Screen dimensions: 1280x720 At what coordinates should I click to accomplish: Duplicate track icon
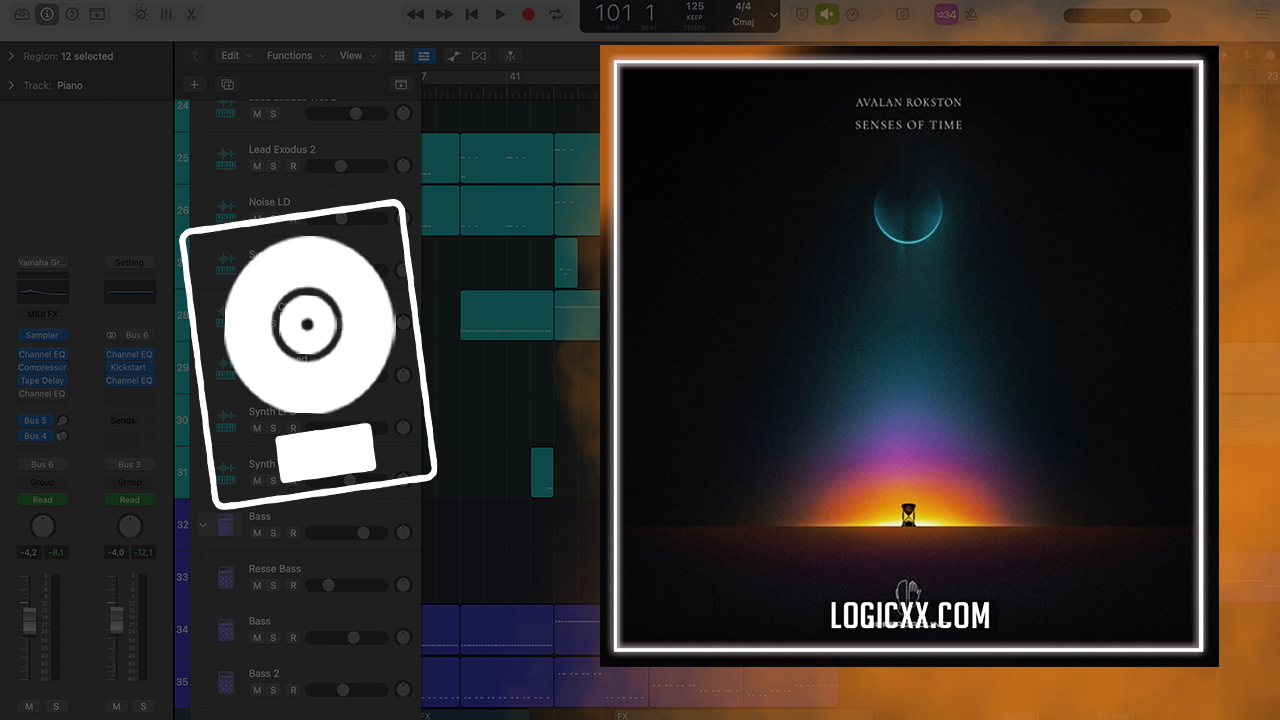(x=227, y=85)
